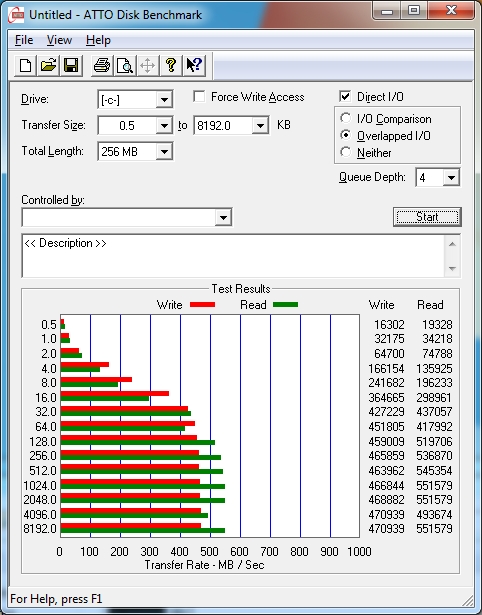Click the New document toolbar icon
482x615 pixels.
tap(25, 65)
